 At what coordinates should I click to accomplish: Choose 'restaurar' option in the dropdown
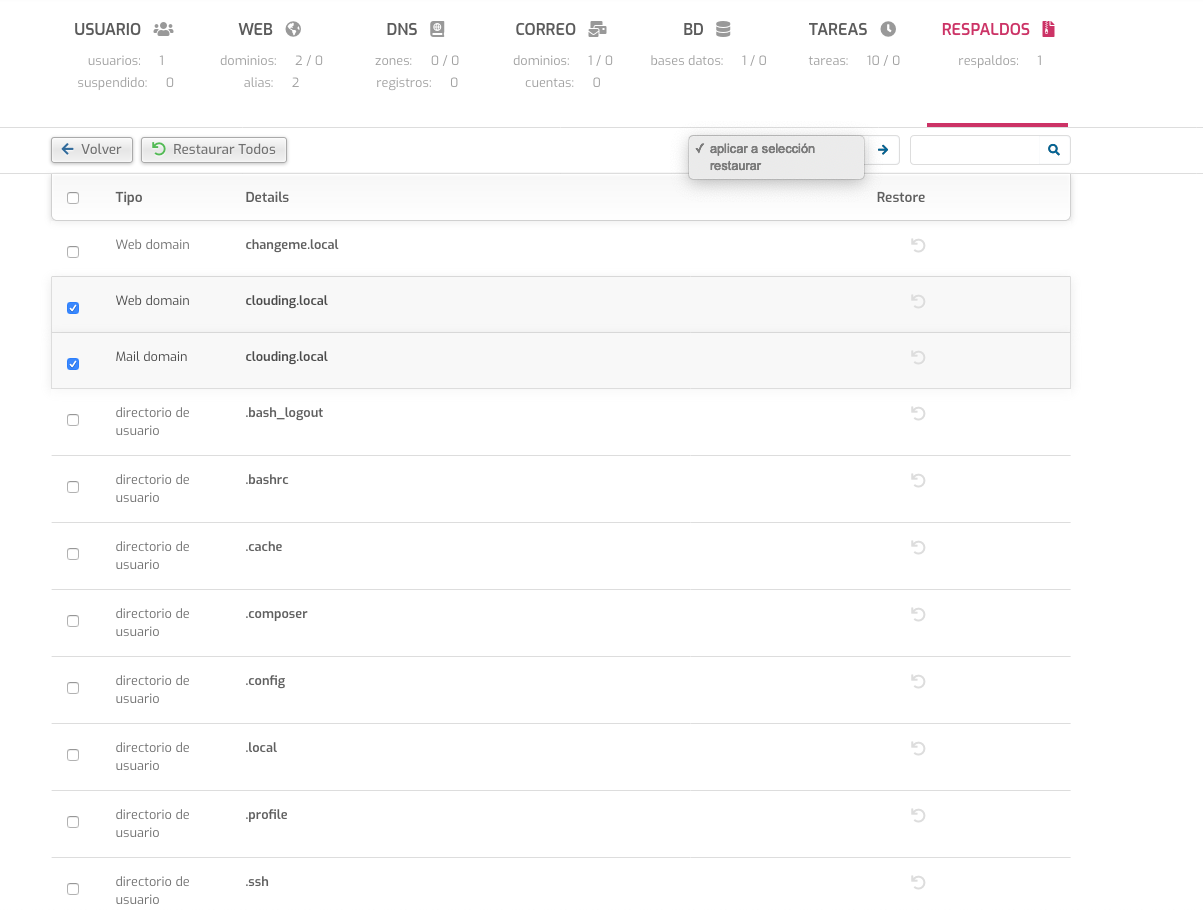pos(776,166)
